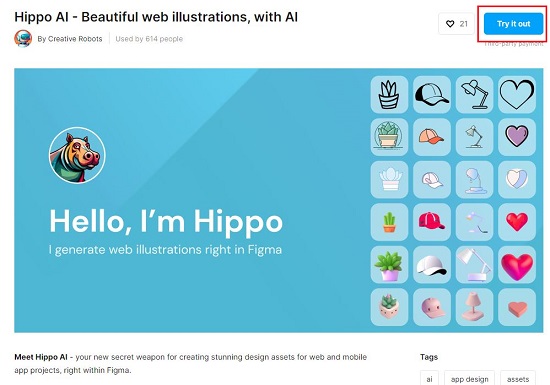The image size is (550, 385).
Task: Click the green plant in circle illustration
Action: [x=389, y=137]
